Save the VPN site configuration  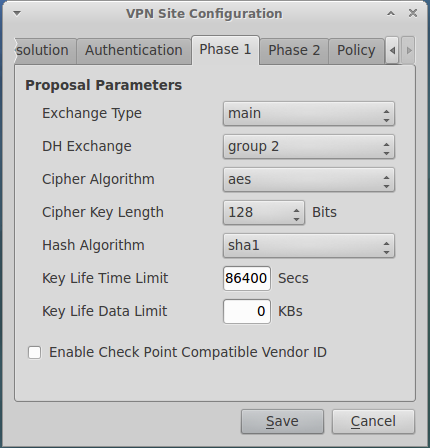click(x=282, y=422)
